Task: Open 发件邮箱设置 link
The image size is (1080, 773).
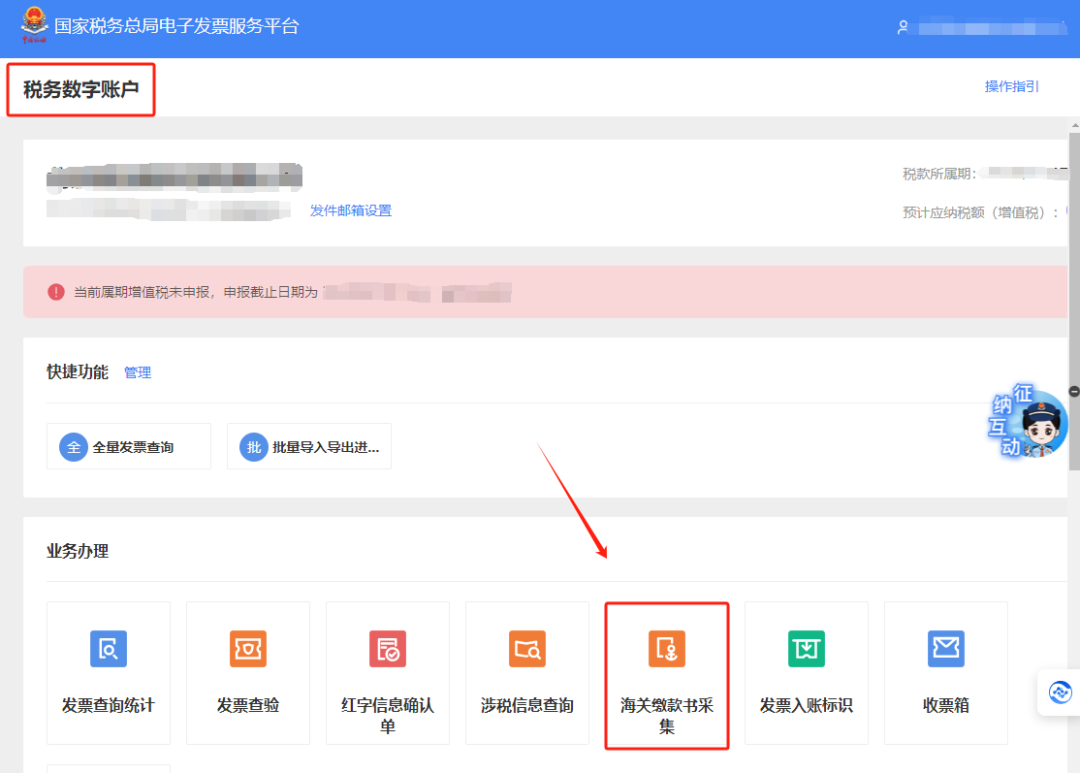Action: click(351, 210)
